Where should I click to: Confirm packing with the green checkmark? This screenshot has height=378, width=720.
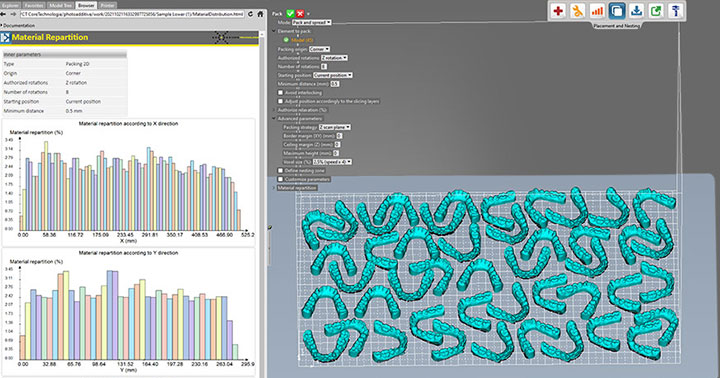coord(290,14)
